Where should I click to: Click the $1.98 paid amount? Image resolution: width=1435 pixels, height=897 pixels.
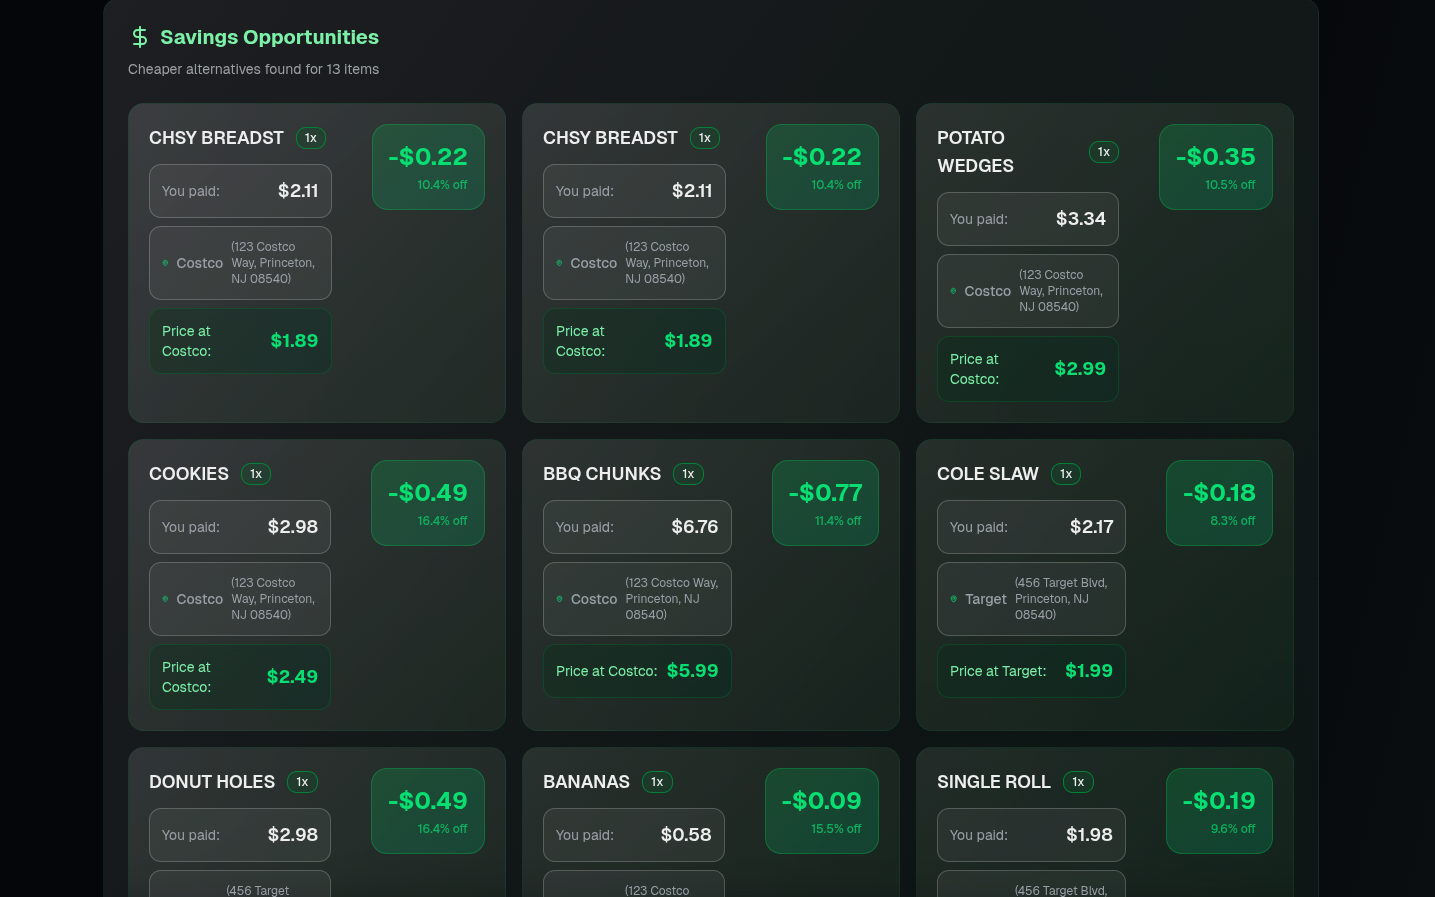(1090, 835)
